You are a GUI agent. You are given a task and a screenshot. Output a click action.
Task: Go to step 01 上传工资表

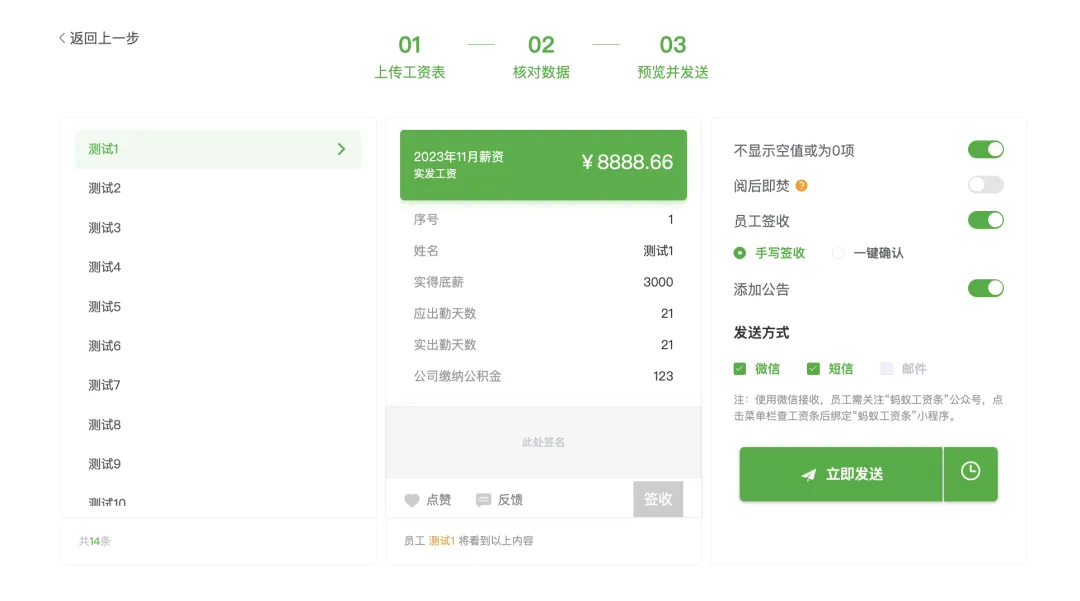click(410, 56)
